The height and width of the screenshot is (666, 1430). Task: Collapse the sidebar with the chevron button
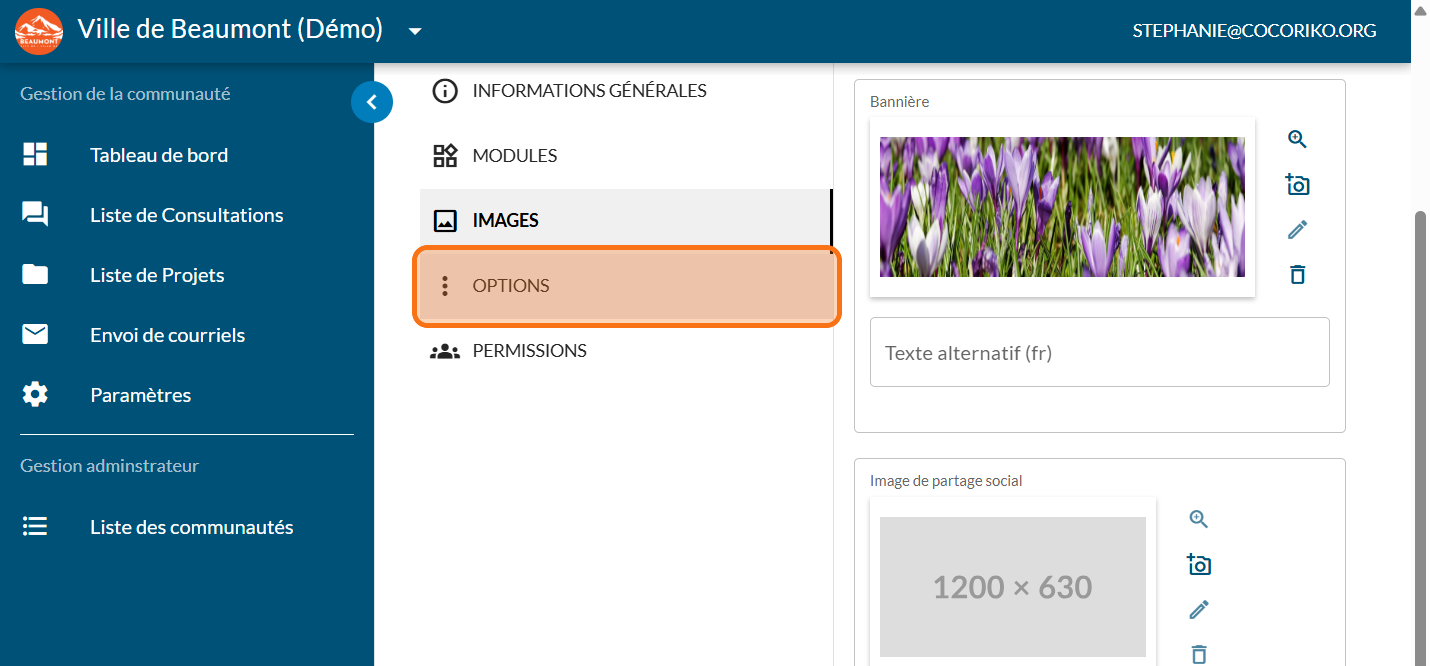click(x=372, y=101)
